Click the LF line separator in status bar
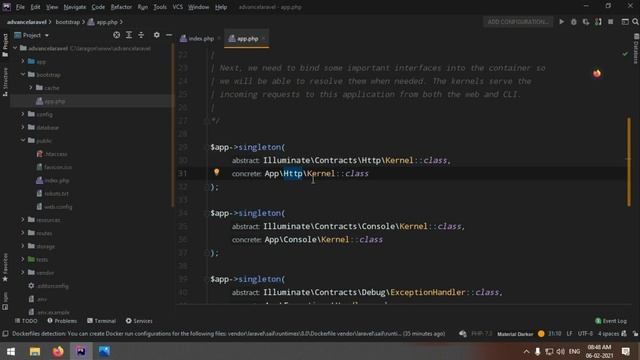 point(569,333)
